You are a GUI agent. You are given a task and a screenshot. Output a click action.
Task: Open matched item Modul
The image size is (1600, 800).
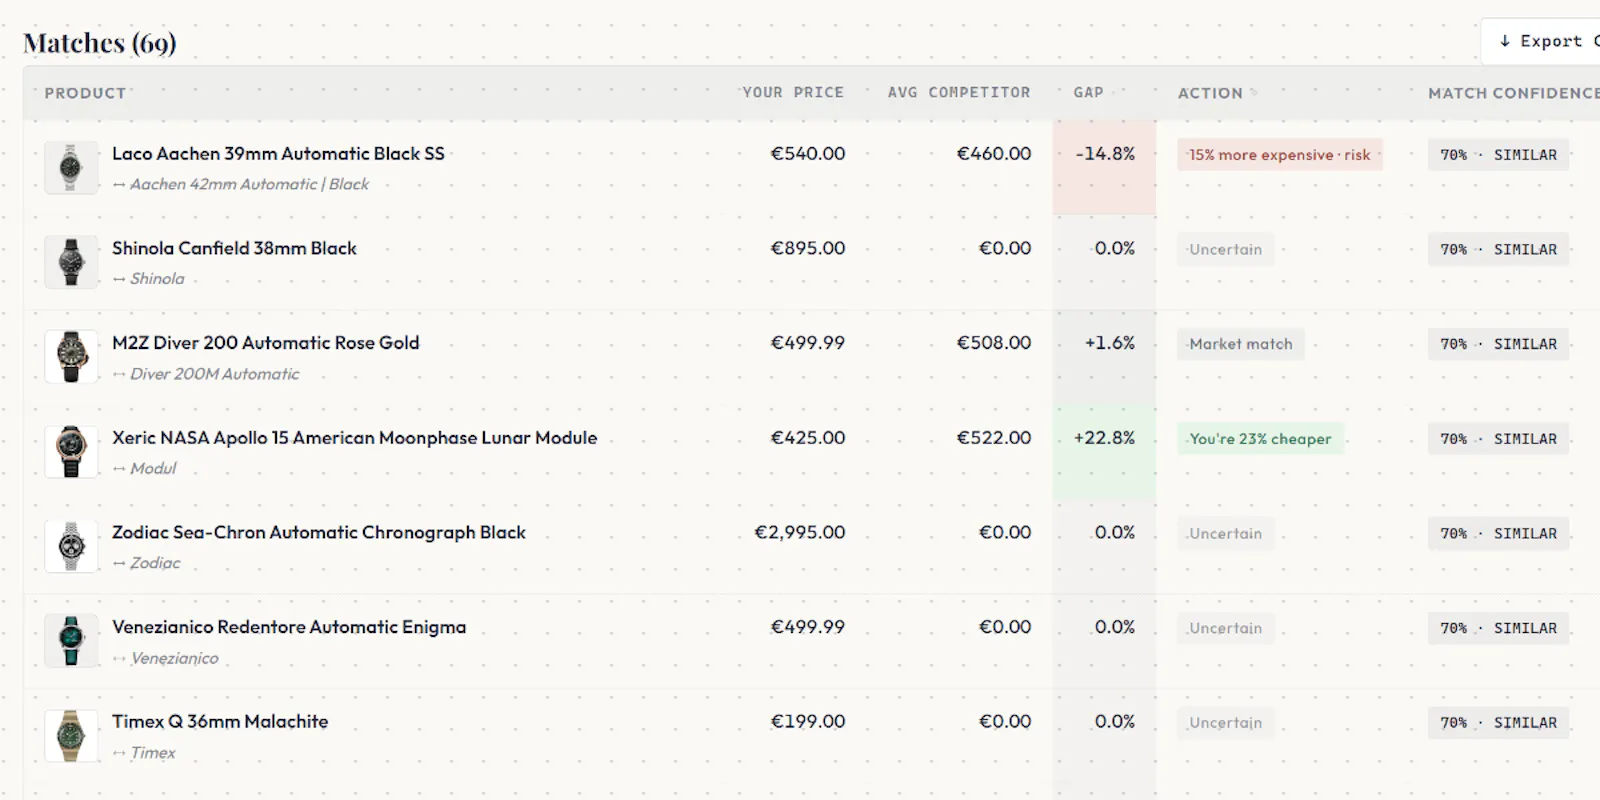[153, 468]
